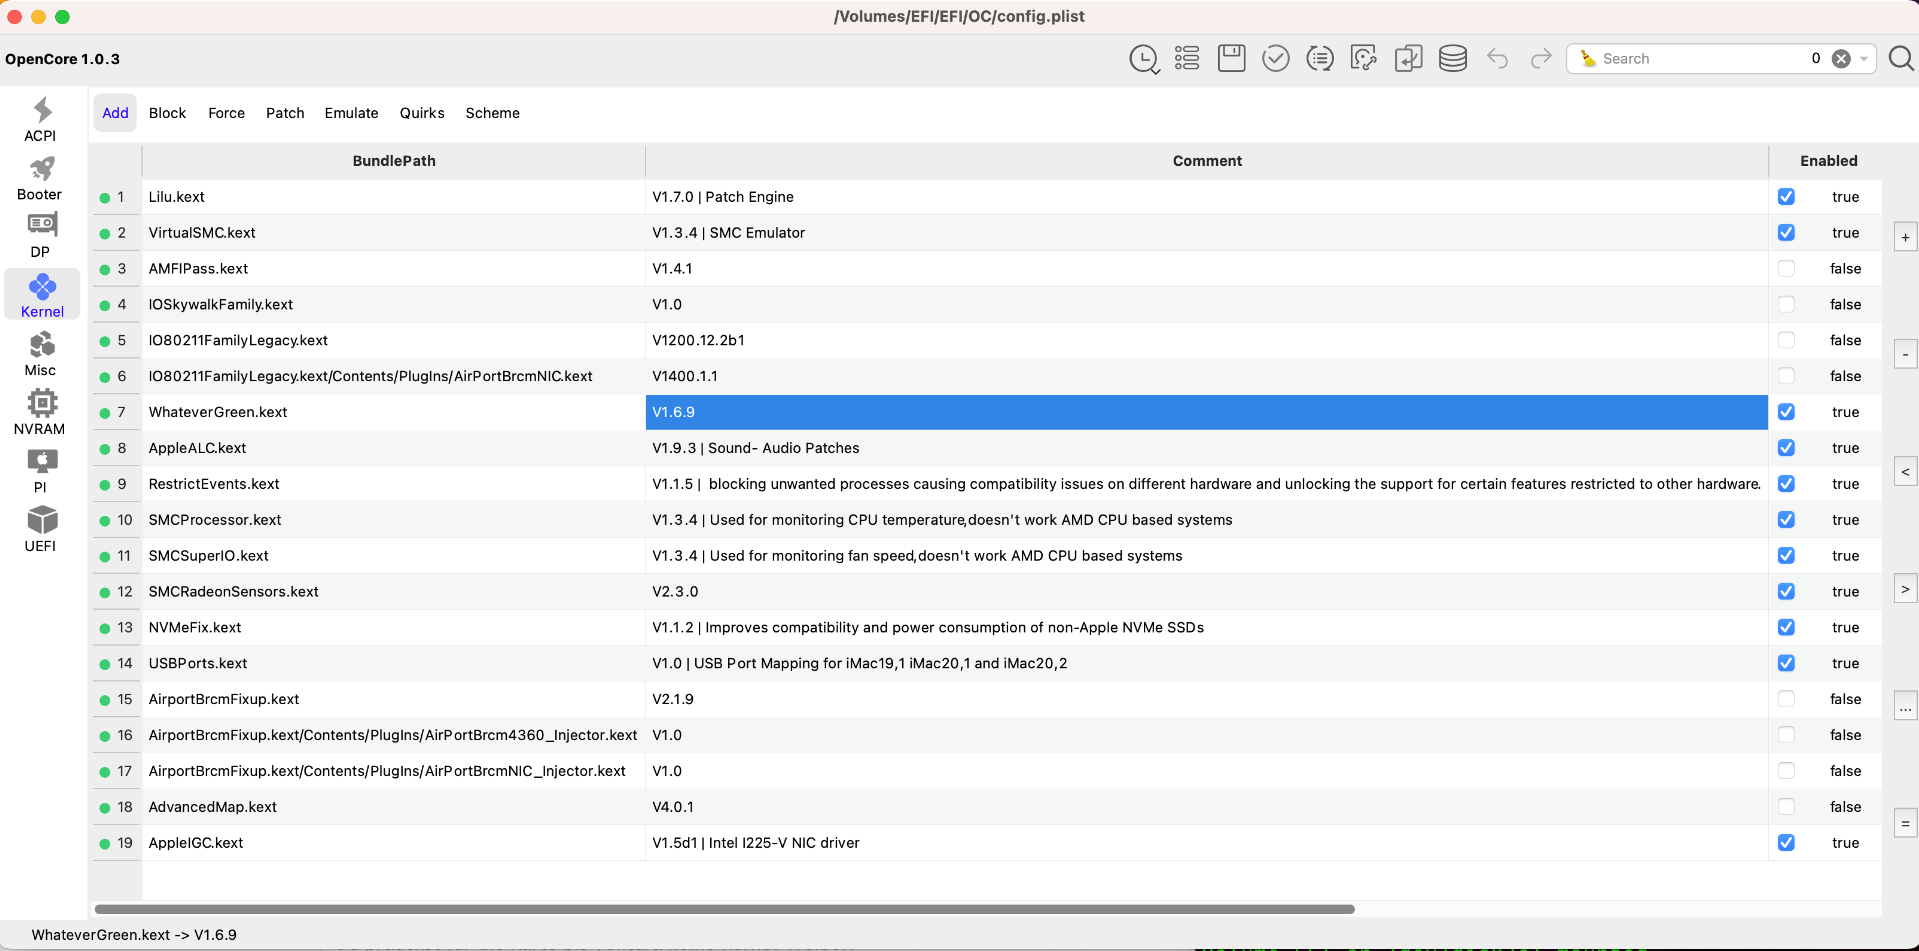This screenshot has width=1919, height=951.
Task: Click the less-than arrow button
Action: (1905, 472)
